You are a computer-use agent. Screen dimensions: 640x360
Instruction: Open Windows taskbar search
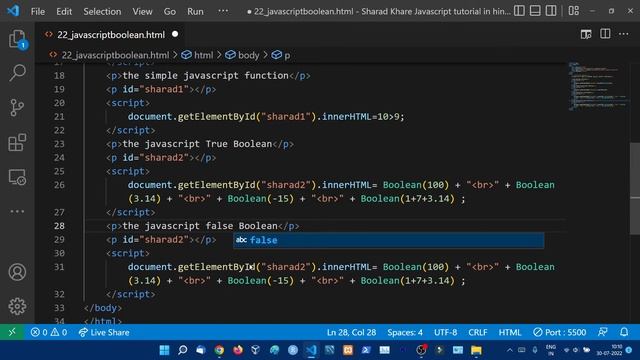[x=182, y=350]
